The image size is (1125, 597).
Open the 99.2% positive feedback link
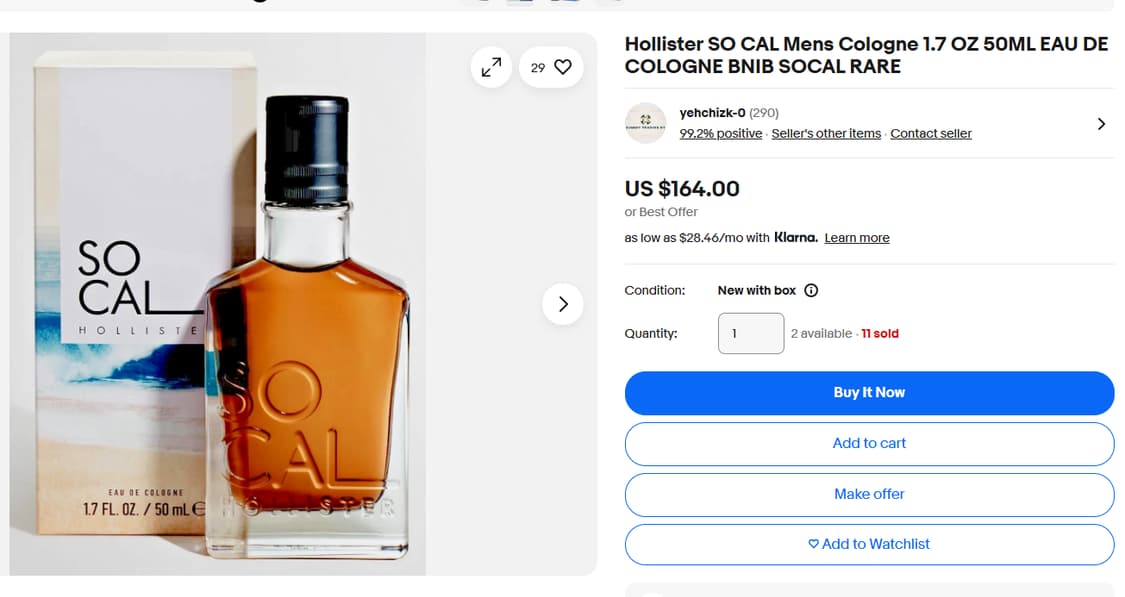click(720, 133)
